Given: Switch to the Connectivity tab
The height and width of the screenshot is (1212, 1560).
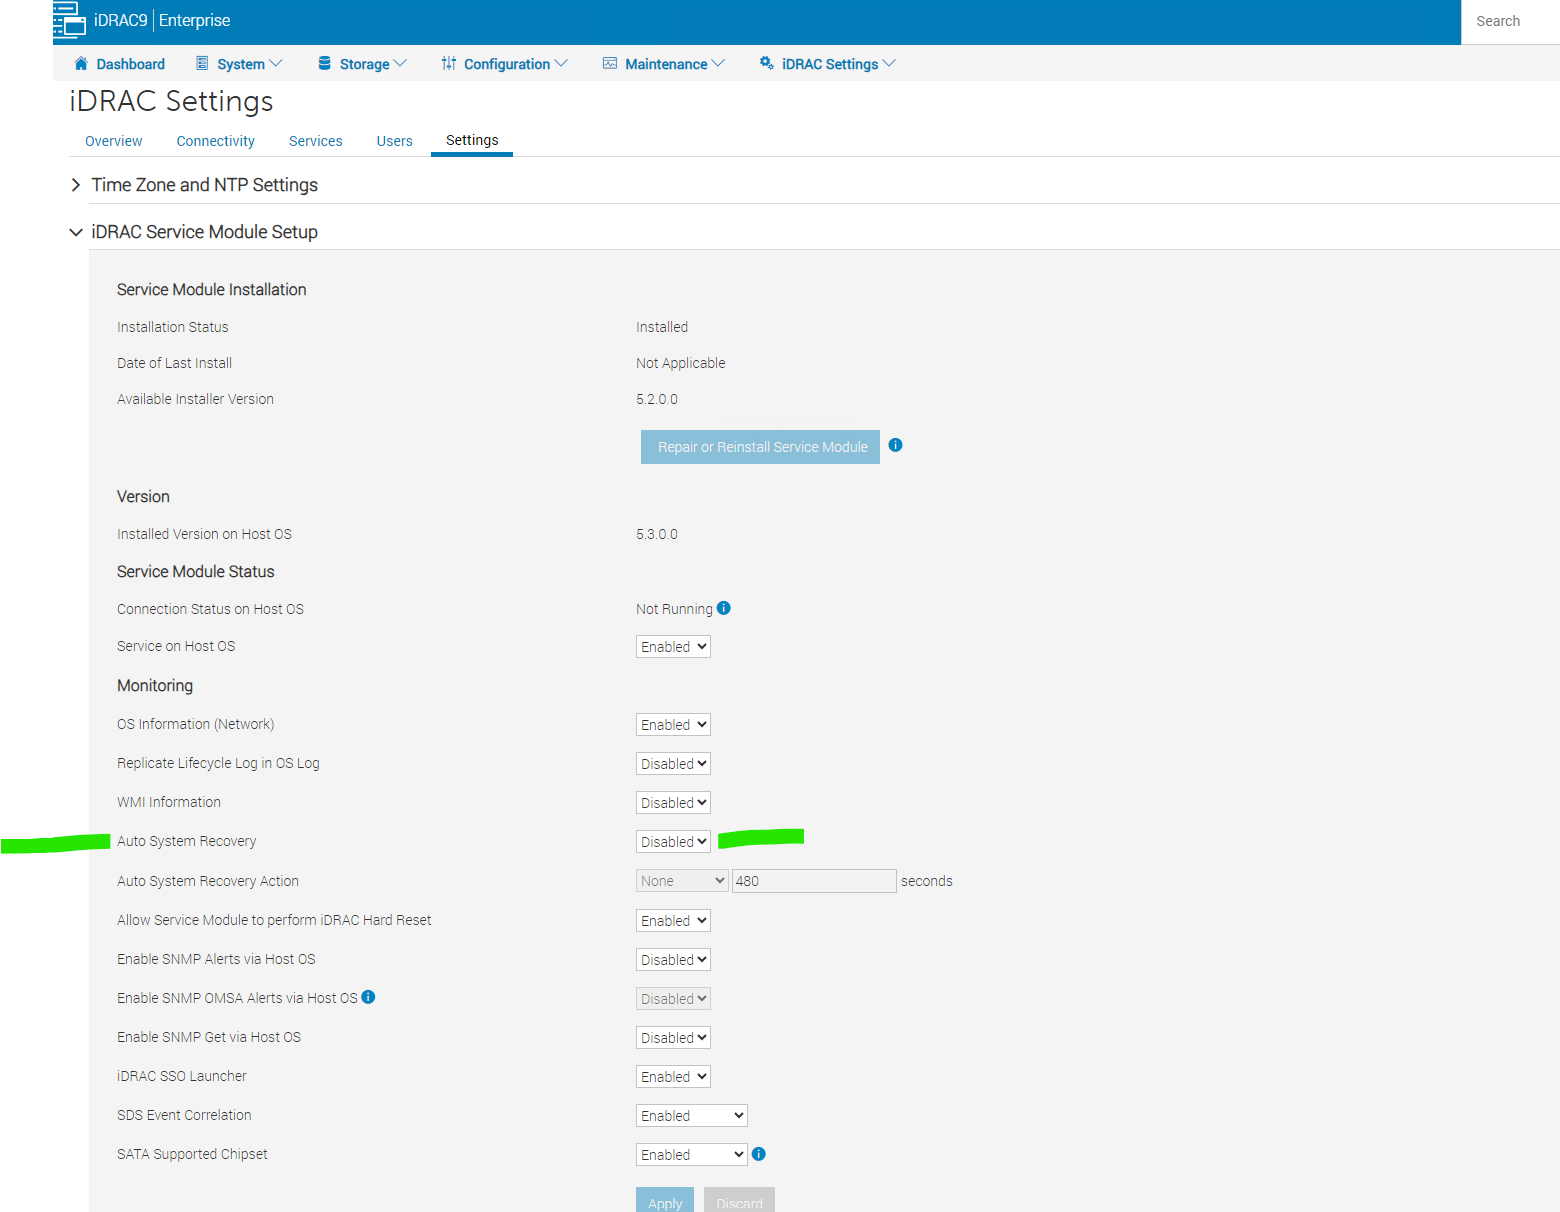Looking at the screenshot, I should click(x=215, y=141).
